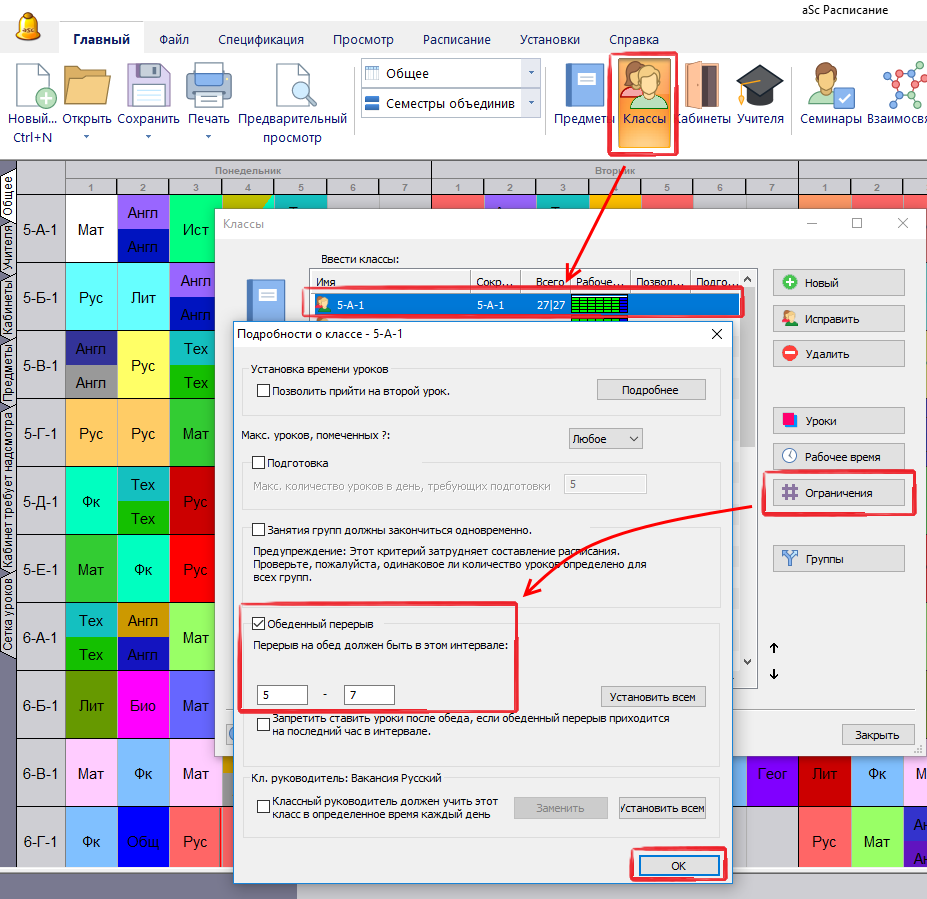Click the Установить всем lunch button
This screenshot has height=899, width=927.
[x=654, y=696]
